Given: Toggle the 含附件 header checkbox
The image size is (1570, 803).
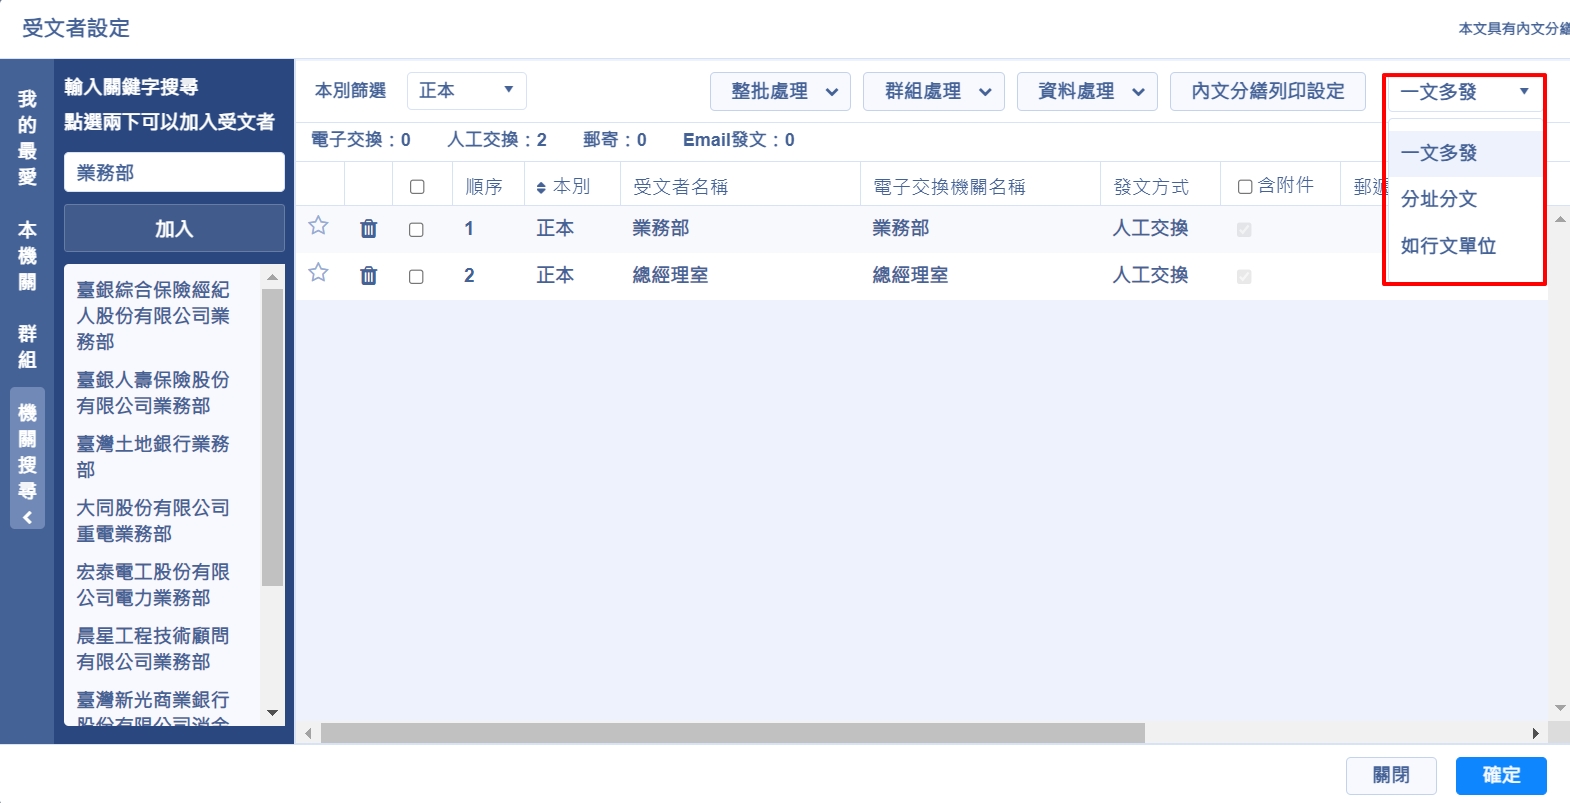Looking at the screenshot, I should (x=1245, y=187).
